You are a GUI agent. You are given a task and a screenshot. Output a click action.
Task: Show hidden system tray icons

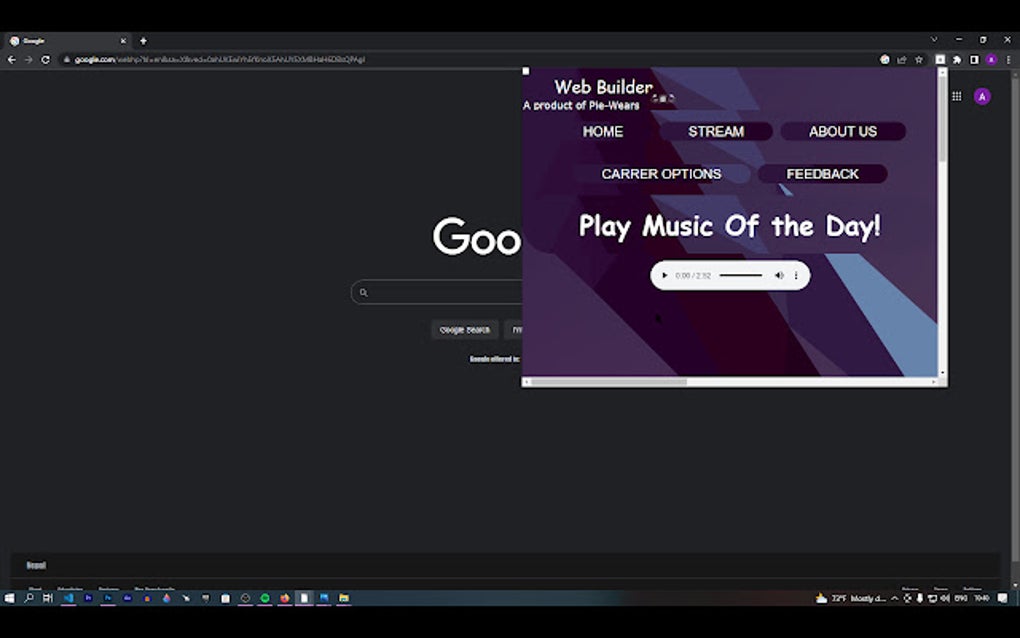tap(895, 598)
